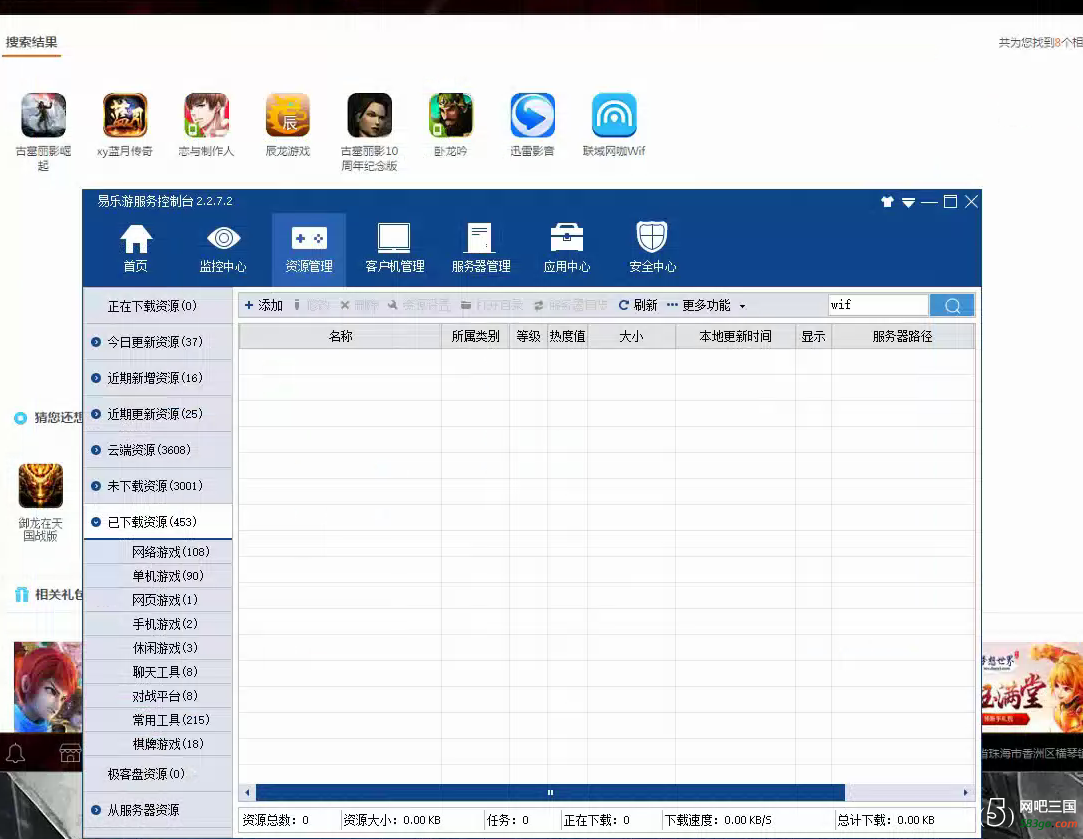The height and width of the screenshot is (839, 1083).
Task: Click the search box containing wif
Action: [x=878, y=305]
